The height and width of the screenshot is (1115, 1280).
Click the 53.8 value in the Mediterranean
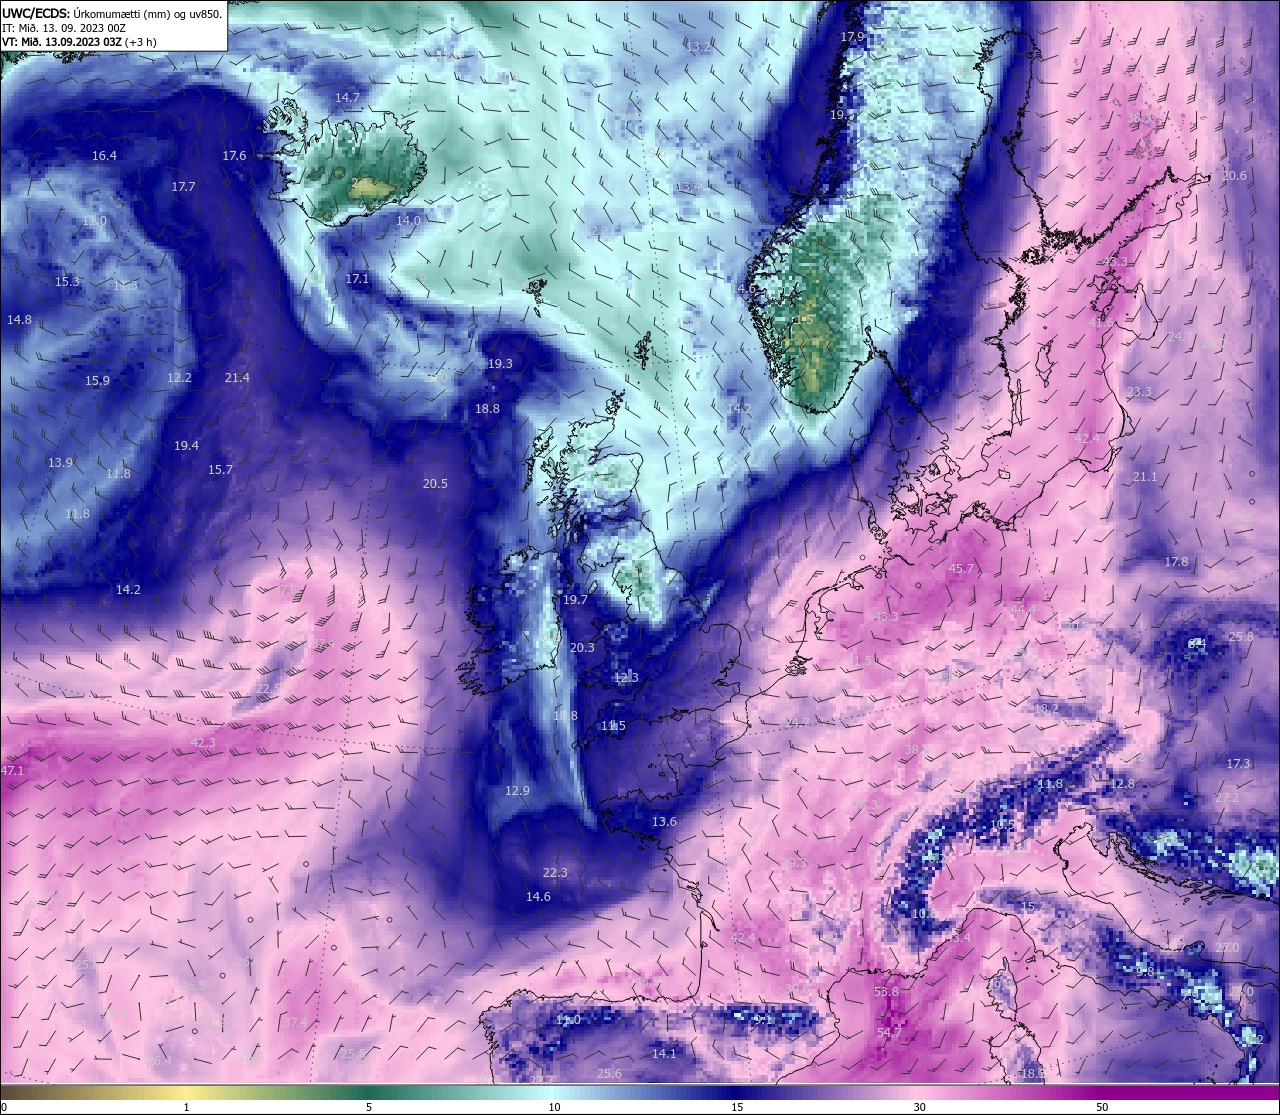(887, 991)
